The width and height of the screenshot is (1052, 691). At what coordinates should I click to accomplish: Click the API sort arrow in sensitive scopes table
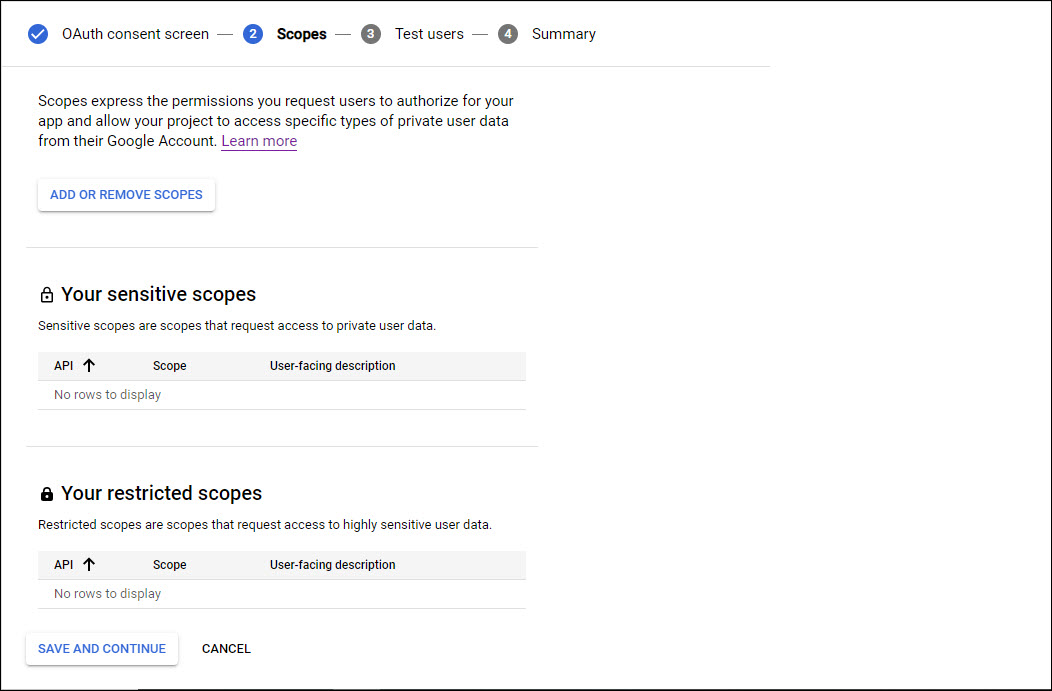pyautogui.click(x=89, y=366)
